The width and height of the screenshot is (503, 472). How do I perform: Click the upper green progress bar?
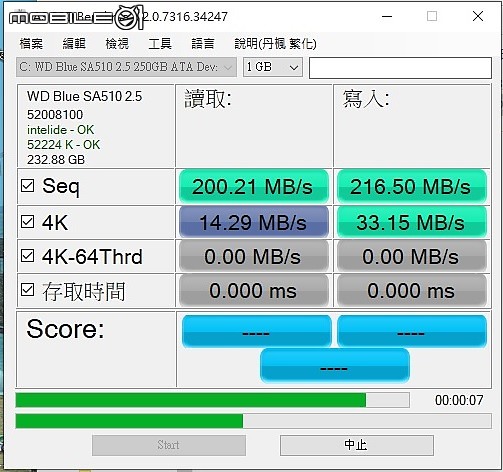tap(212, 400)
